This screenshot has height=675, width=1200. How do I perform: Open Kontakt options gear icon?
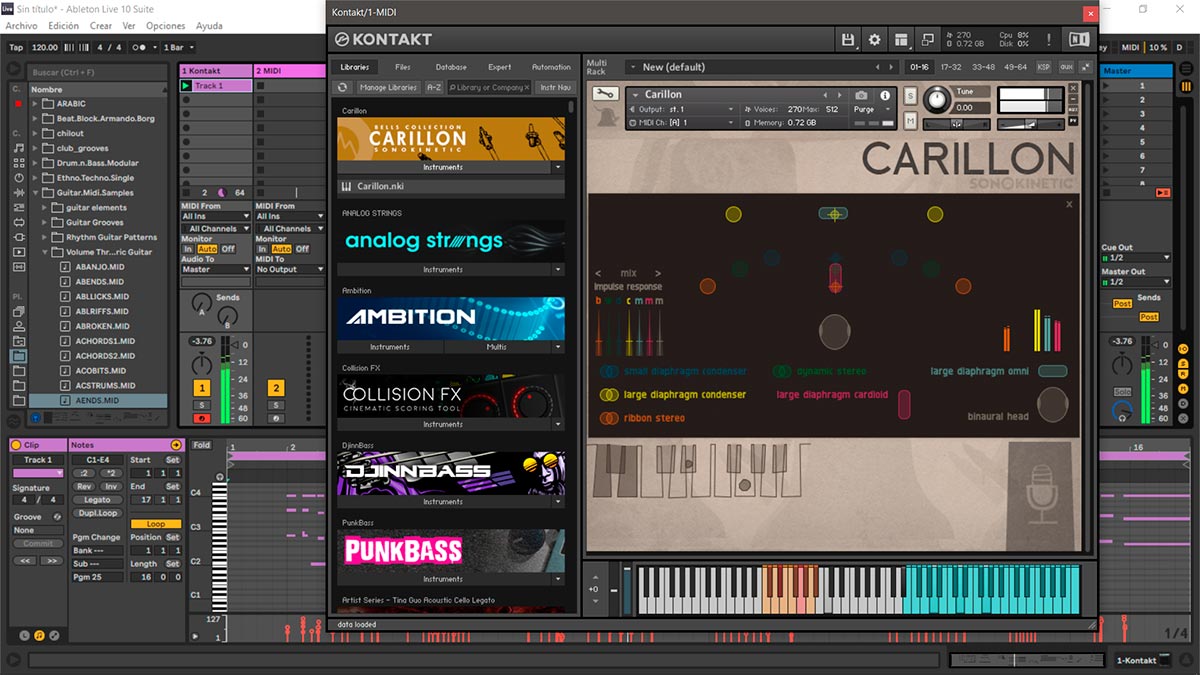tap(875, 39)
